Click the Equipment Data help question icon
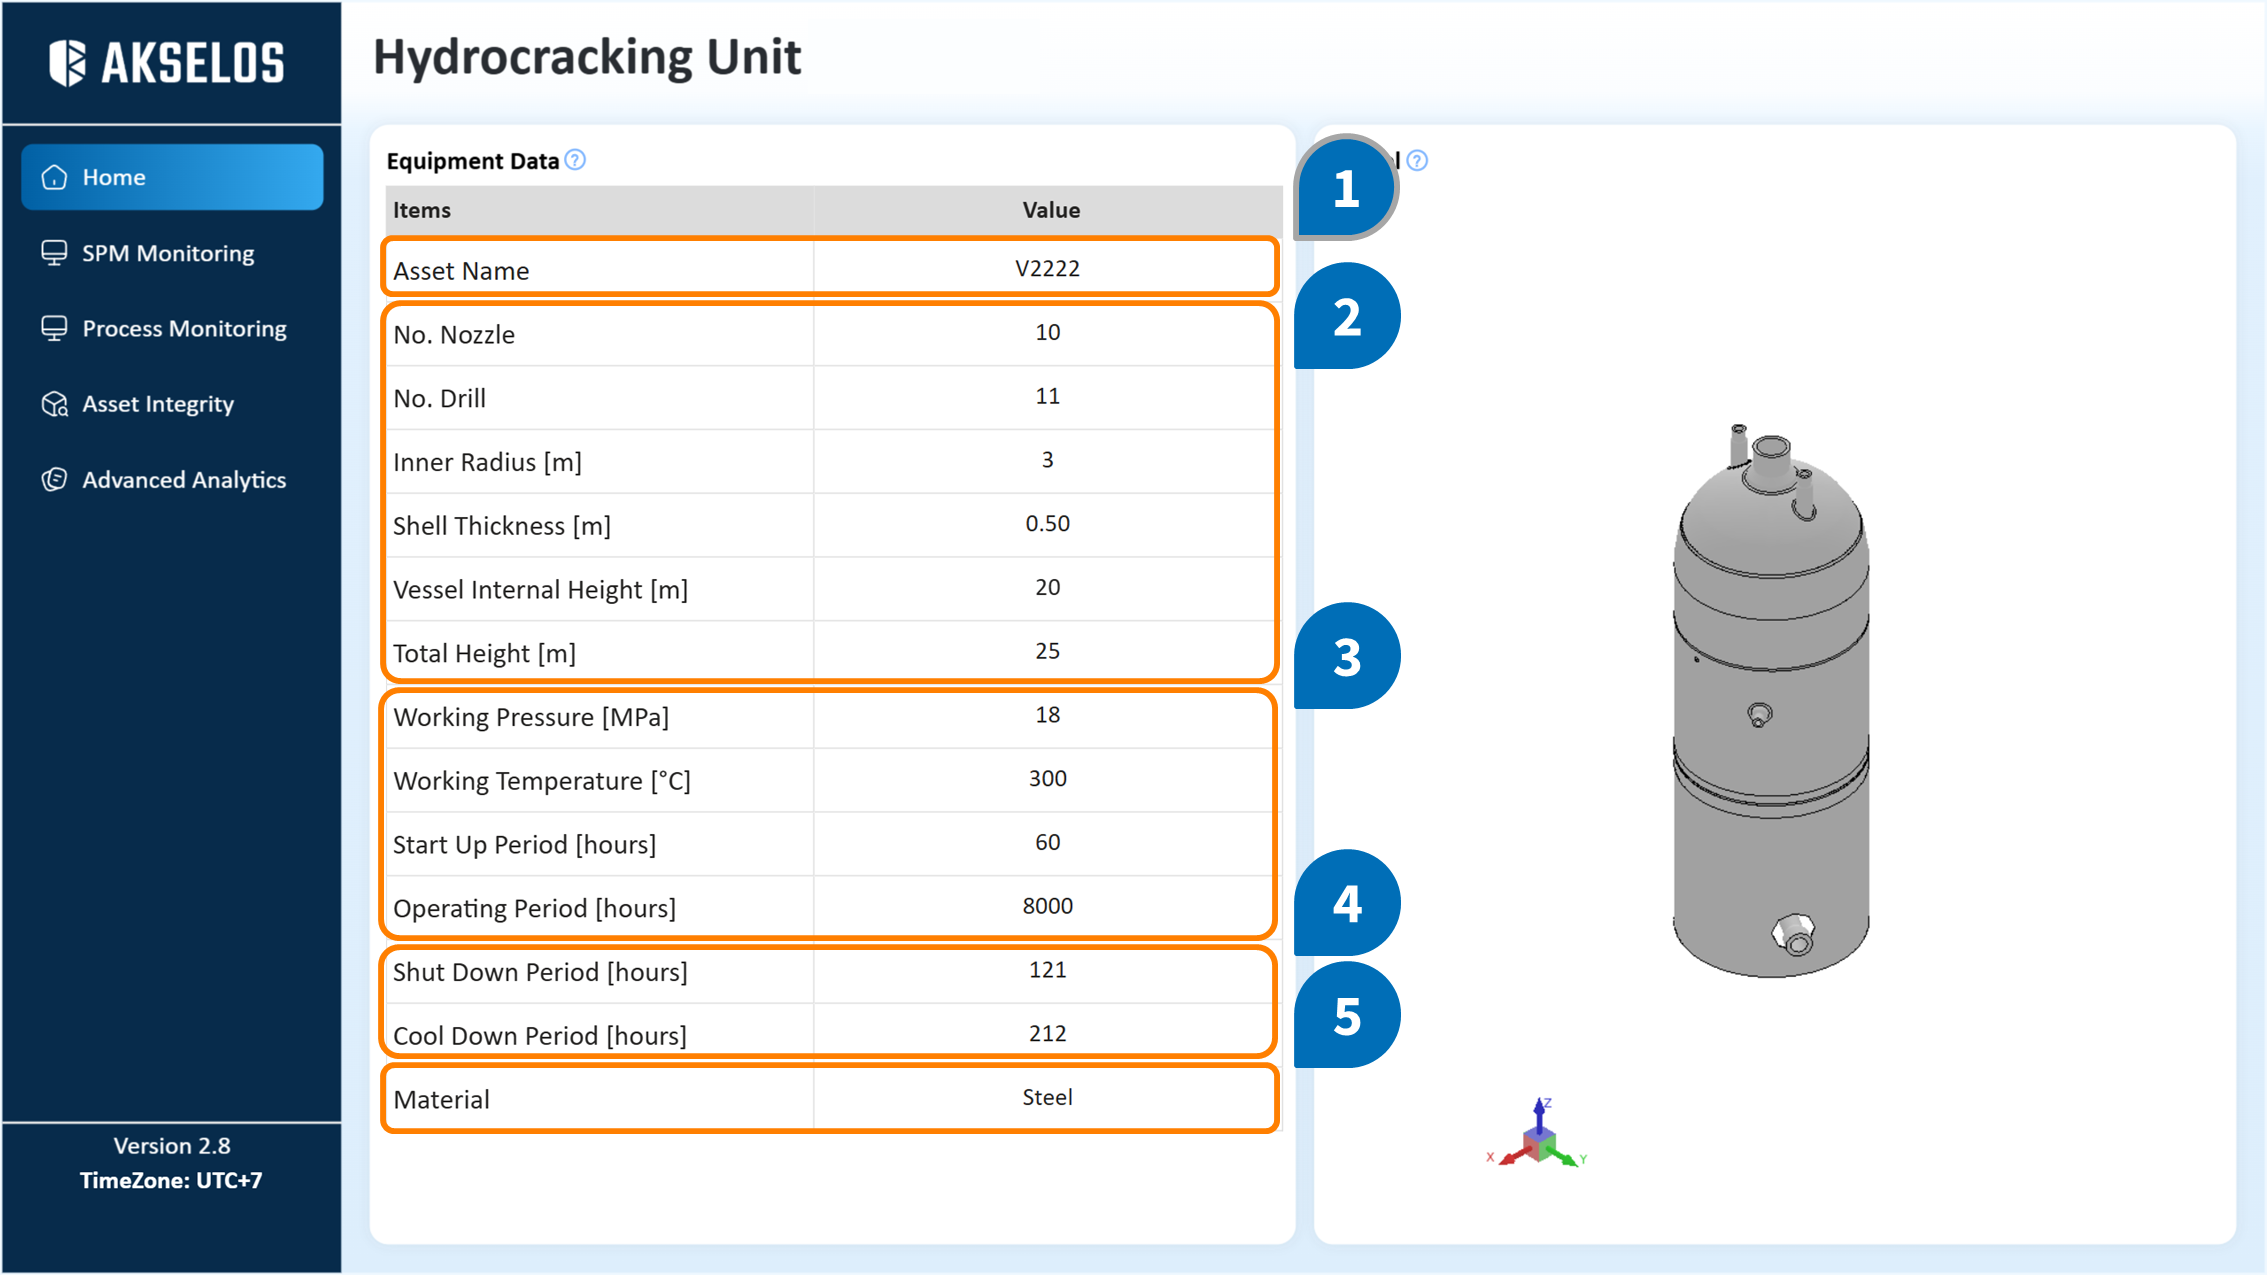This screenshot has width=2267, height=1275. tap(575, 160)
